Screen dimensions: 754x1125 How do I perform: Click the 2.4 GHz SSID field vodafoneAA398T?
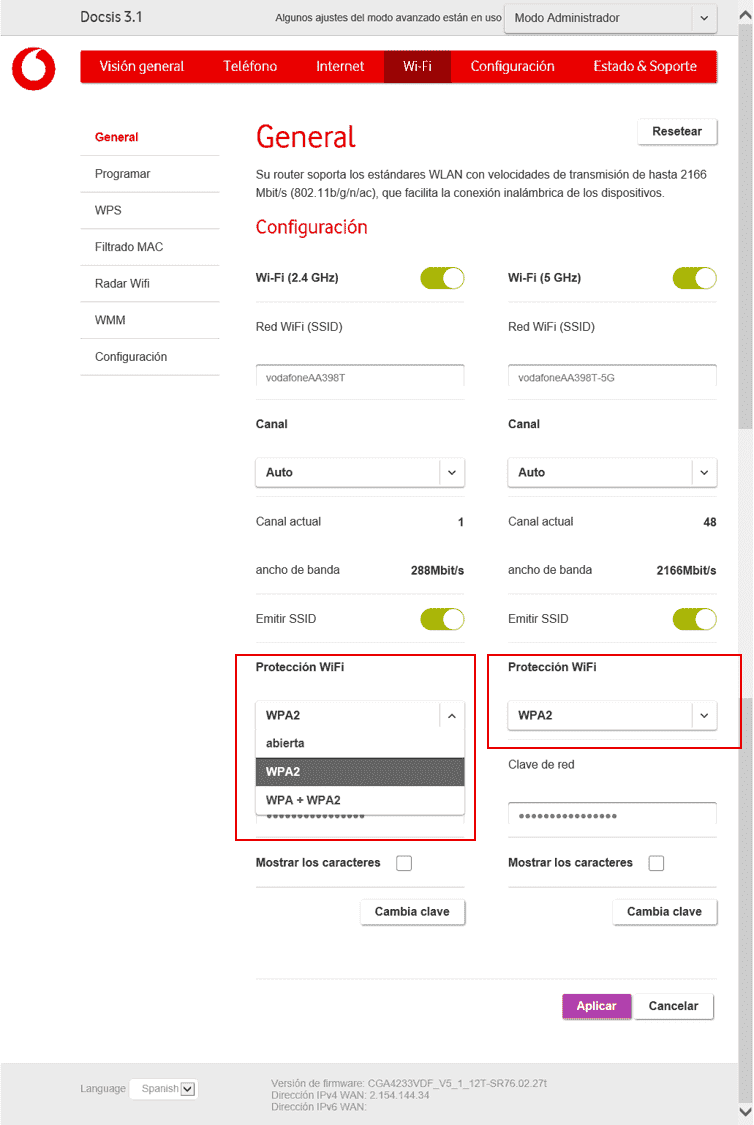[x=360, y=377]
